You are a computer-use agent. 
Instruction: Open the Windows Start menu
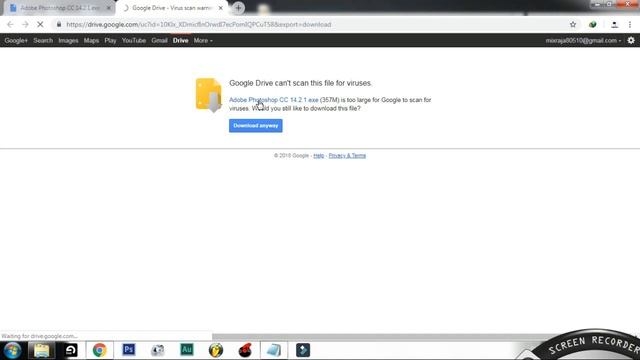point(12,350)
